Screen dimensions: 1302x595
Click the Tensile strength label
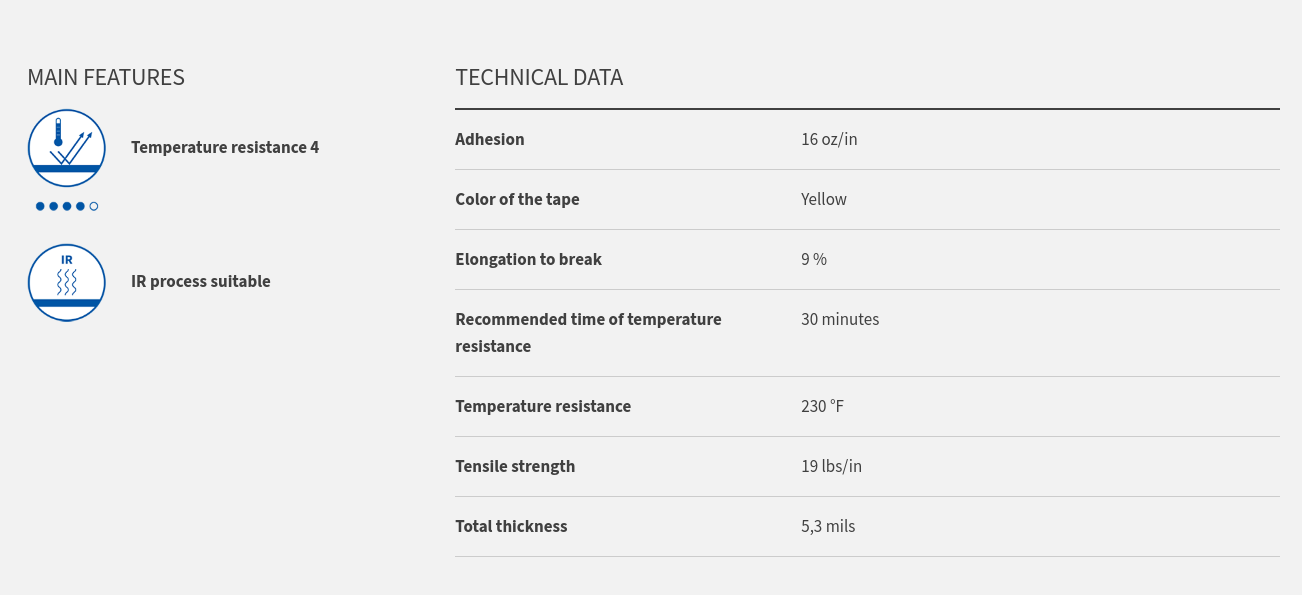[515, 466]
